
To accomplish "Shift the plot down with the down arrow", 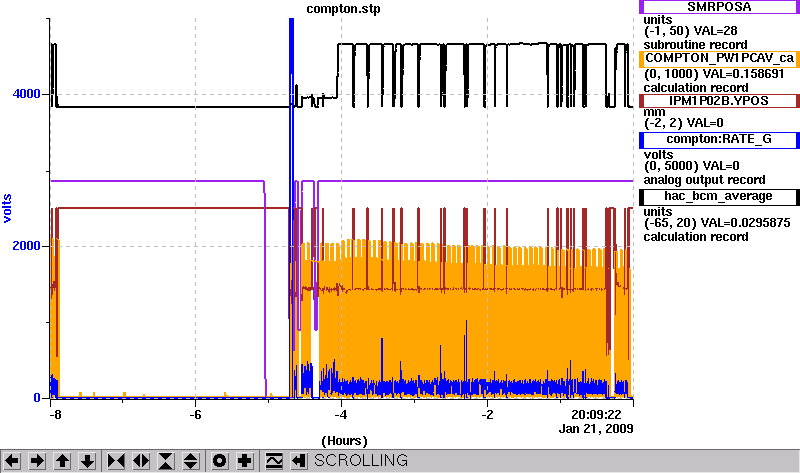I will tap(87, 461).
